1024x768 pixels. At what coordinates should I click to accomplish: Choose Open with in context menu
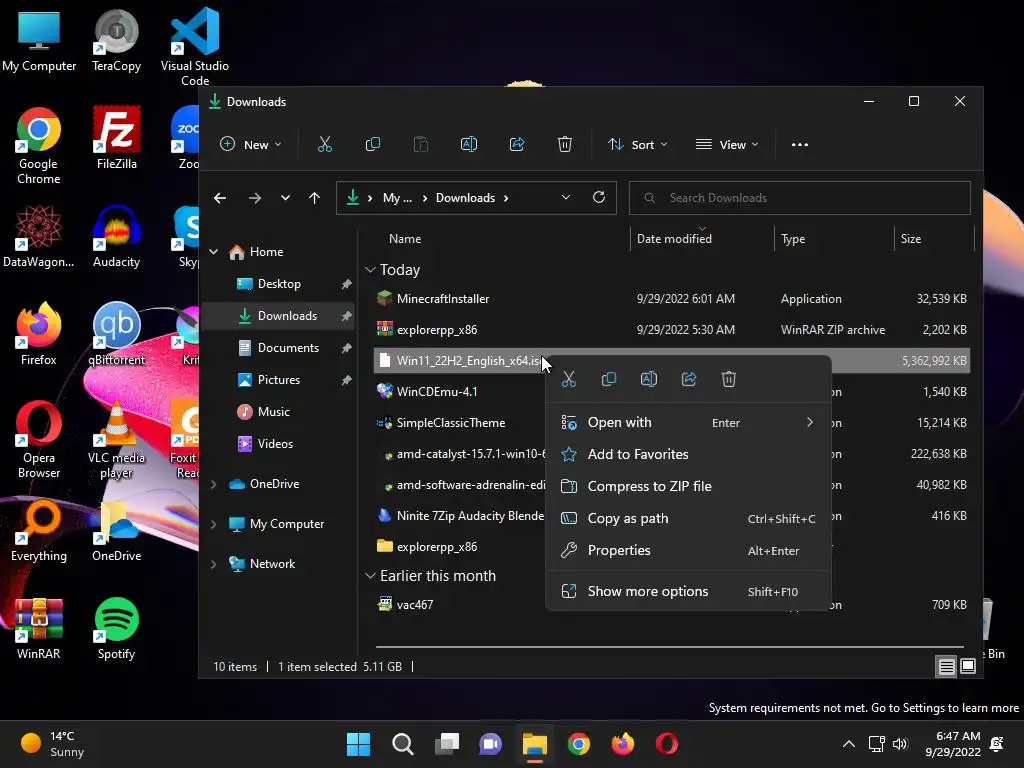coord(688,423)
